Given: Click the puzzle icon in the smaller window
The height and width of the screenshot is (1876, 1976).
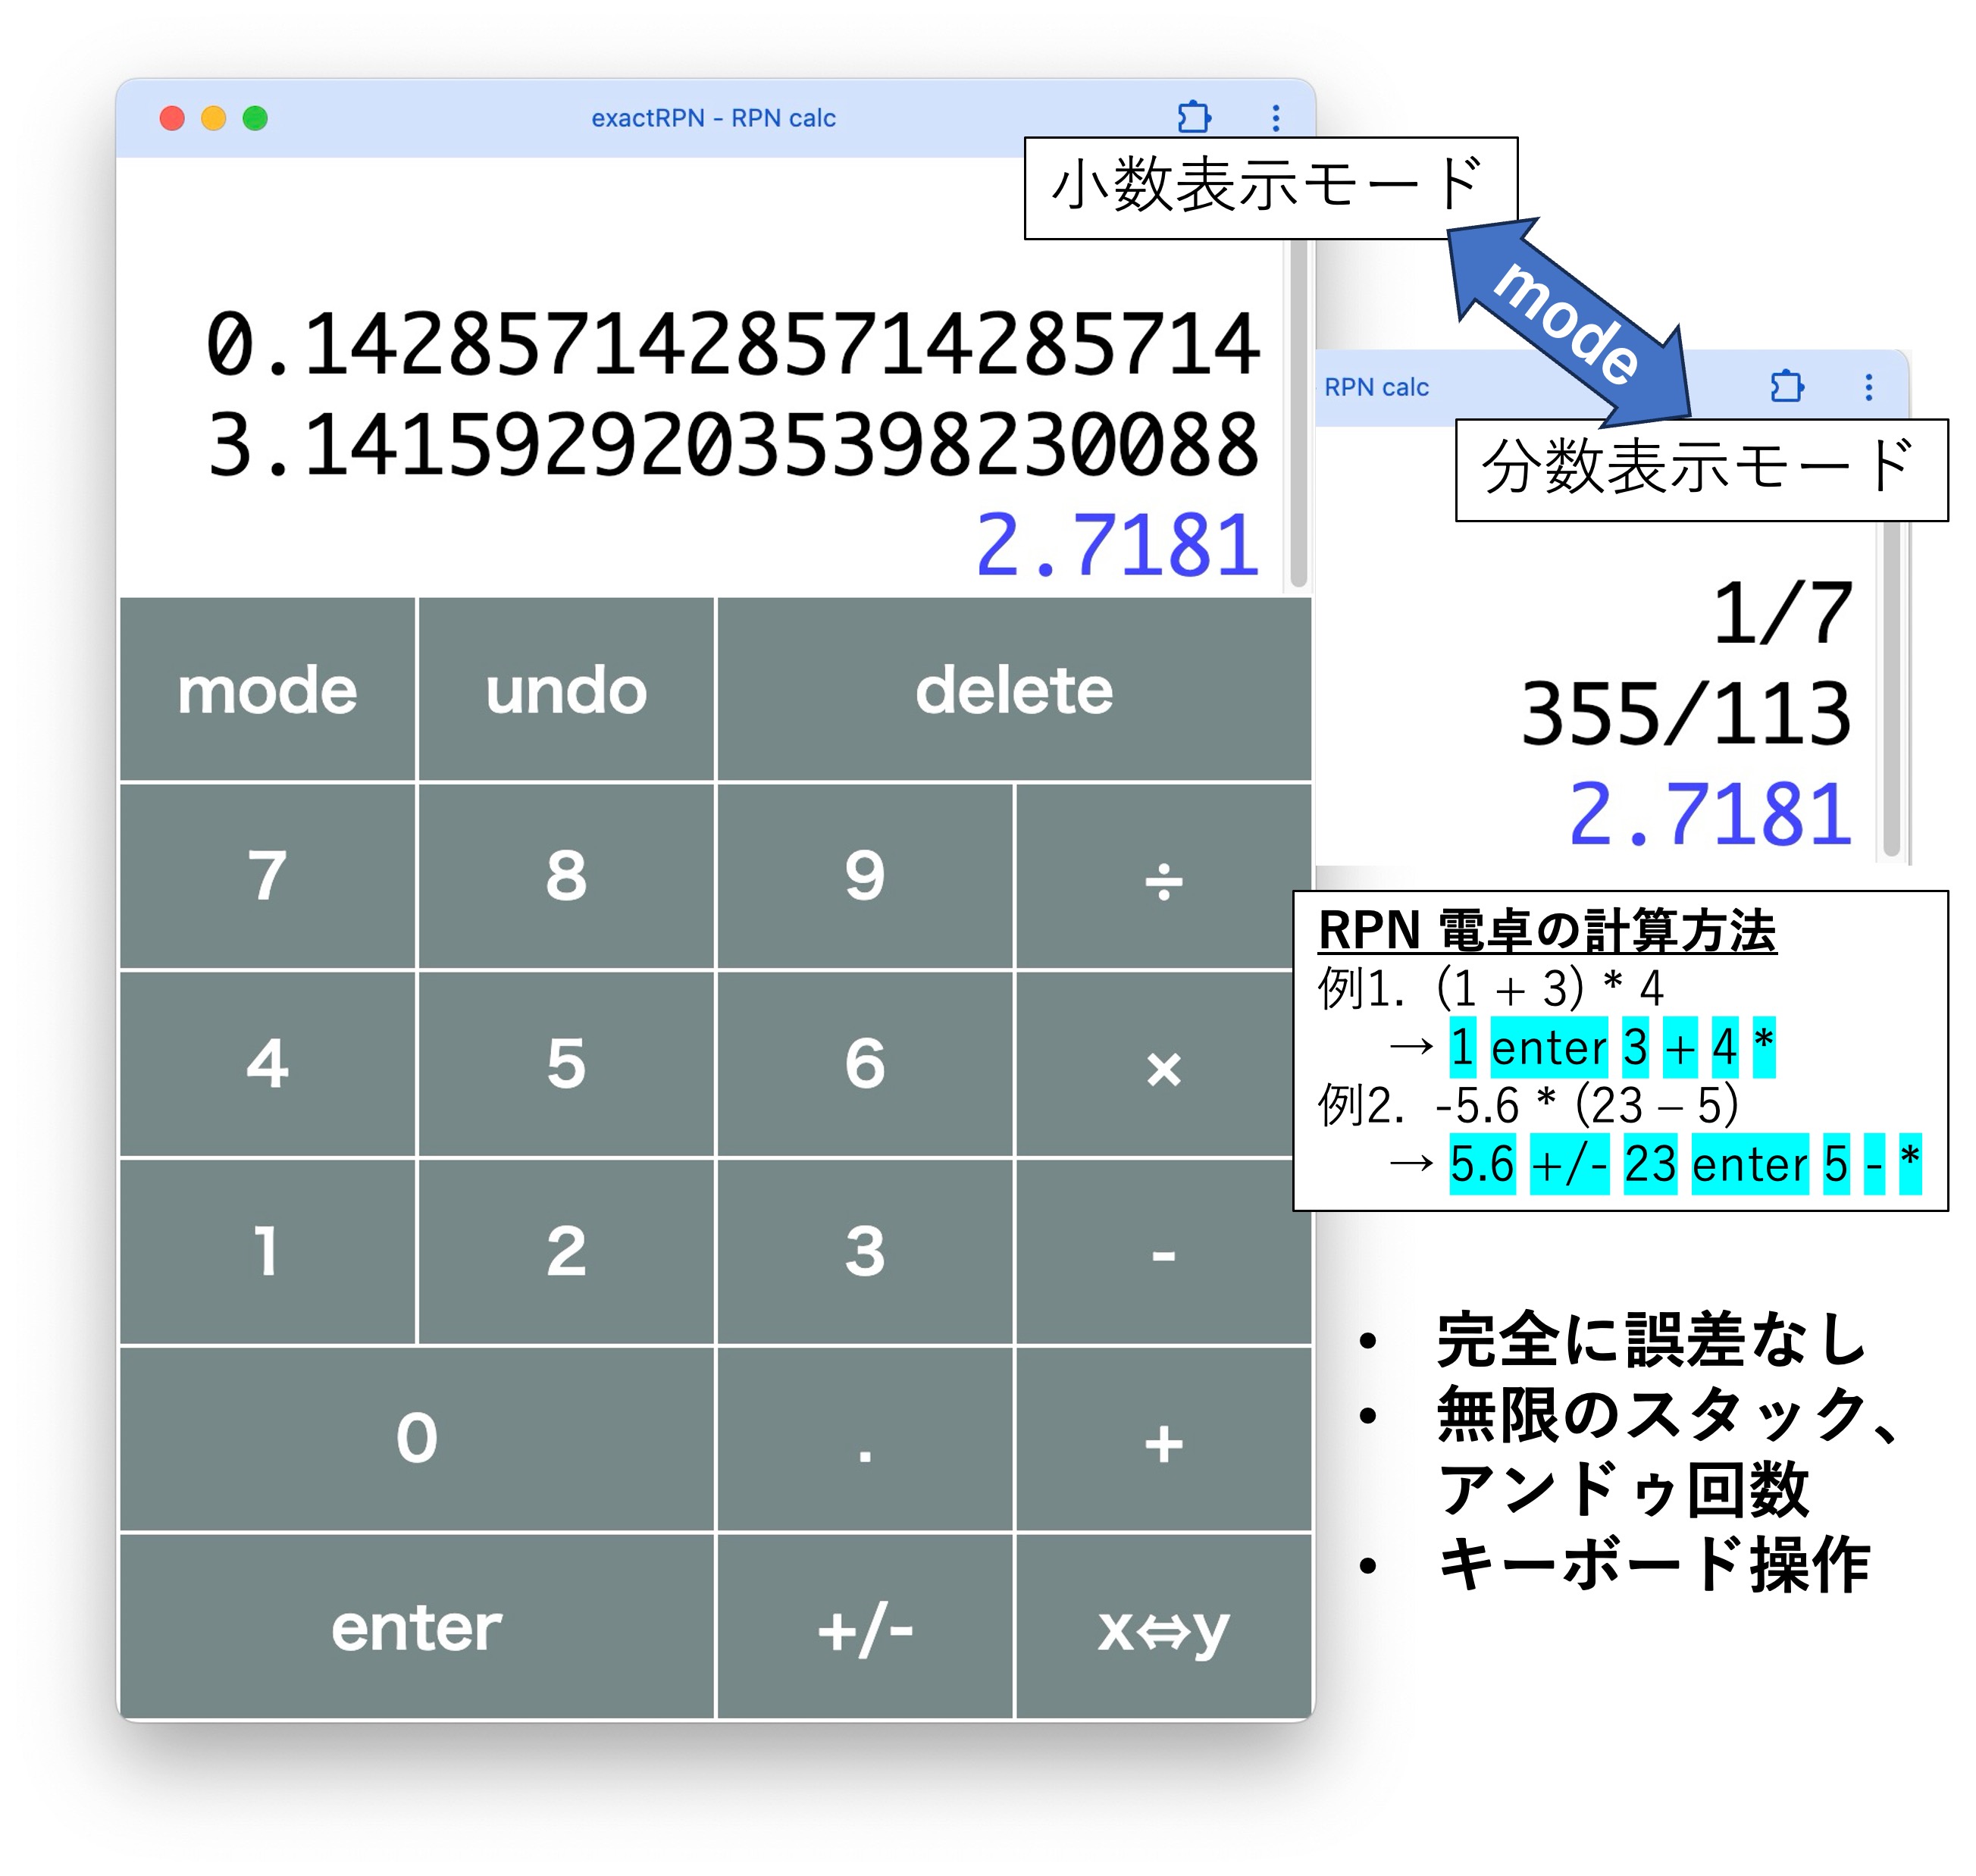Looking at the screenshot, I should pyautogui.click(x=1786, y=386).
